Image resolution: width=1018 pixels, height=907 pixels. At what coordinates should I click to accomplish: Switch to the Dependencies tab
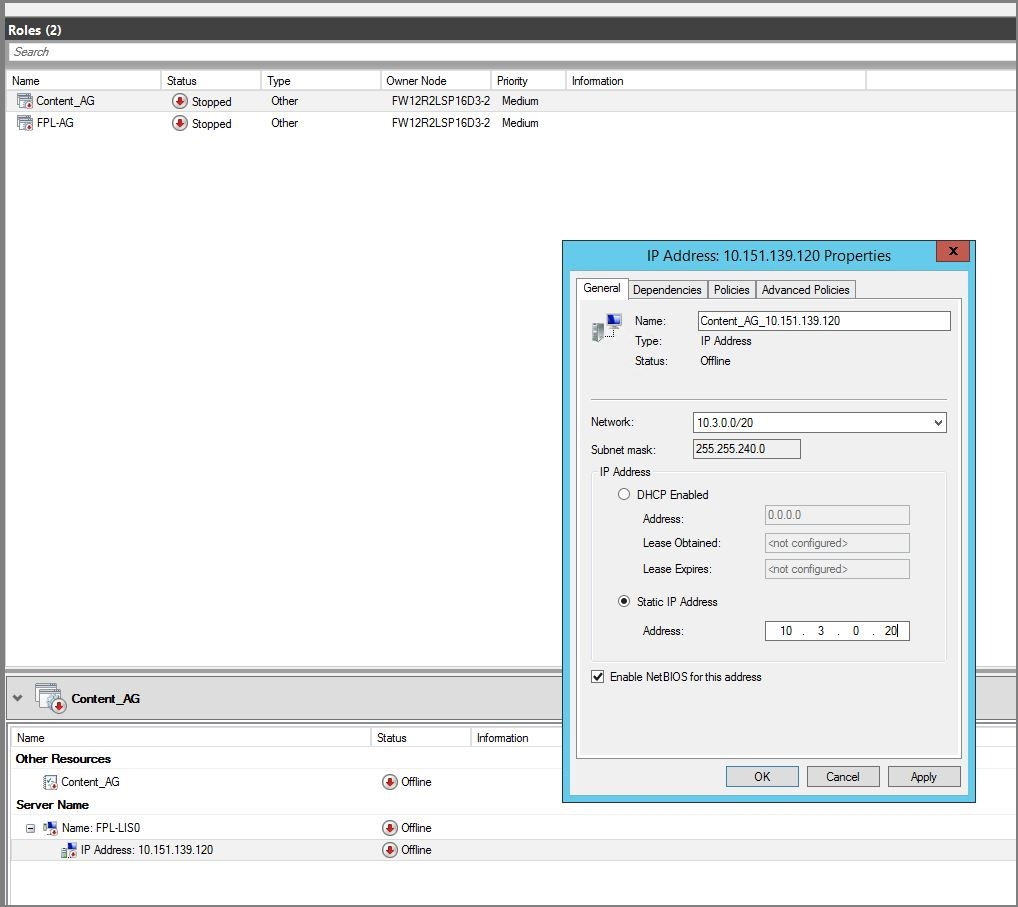[667, 290]
